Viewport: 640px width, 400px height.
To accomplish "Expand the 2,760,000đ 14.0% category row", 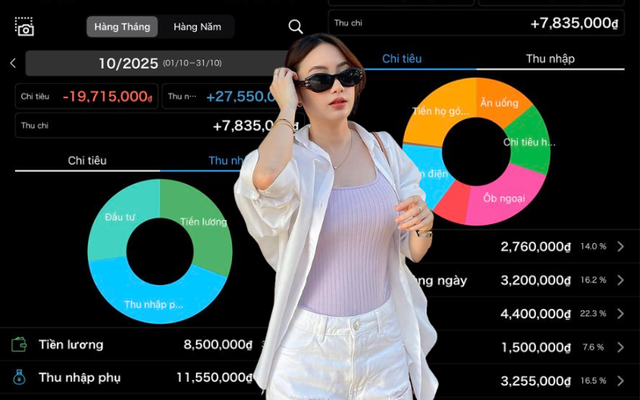I will point(620,246).
